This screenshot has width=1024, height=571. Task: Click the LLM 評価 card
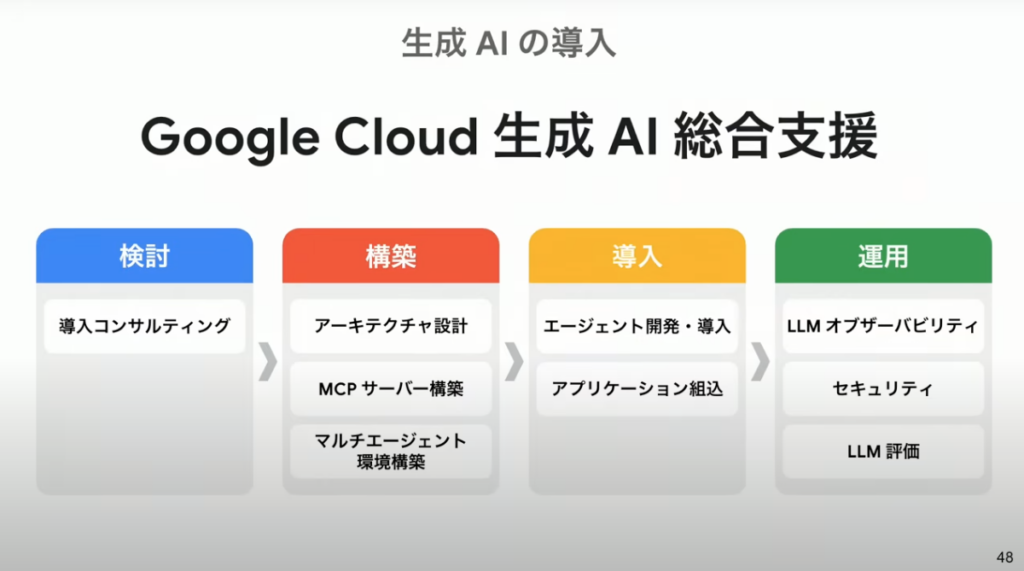coord(883,450)
